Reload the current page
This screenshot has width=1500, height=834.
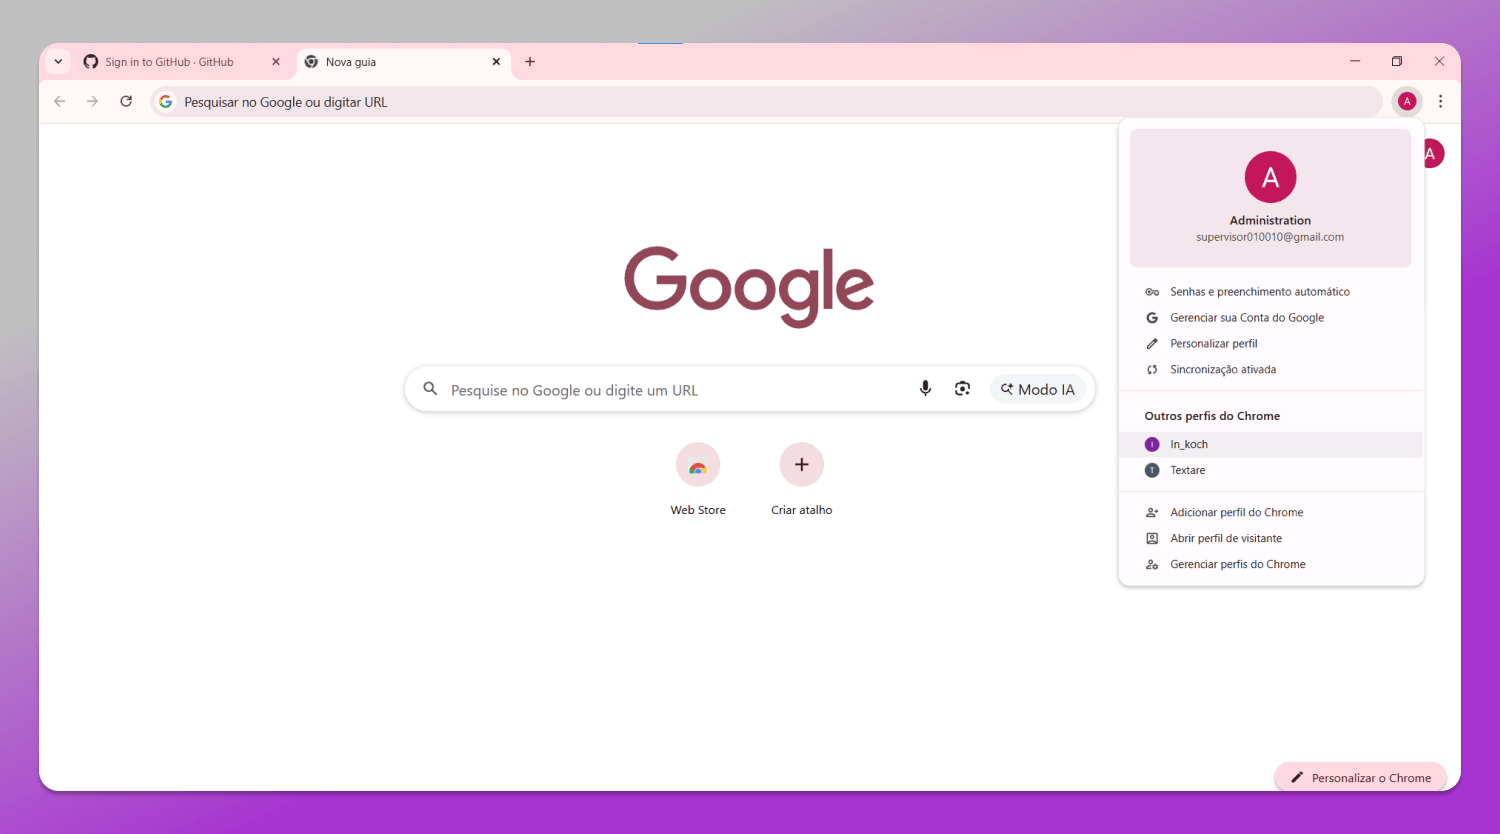(x=126, y=101)
